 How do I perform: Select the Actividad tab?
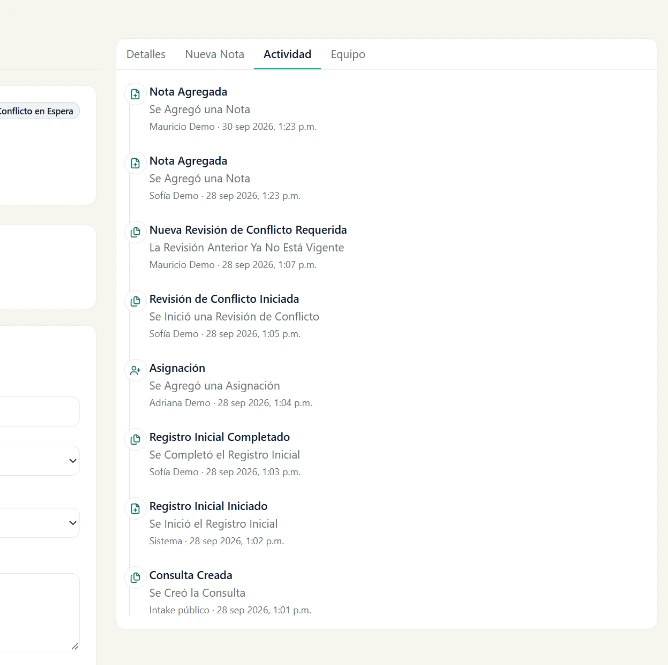(287, 54)
